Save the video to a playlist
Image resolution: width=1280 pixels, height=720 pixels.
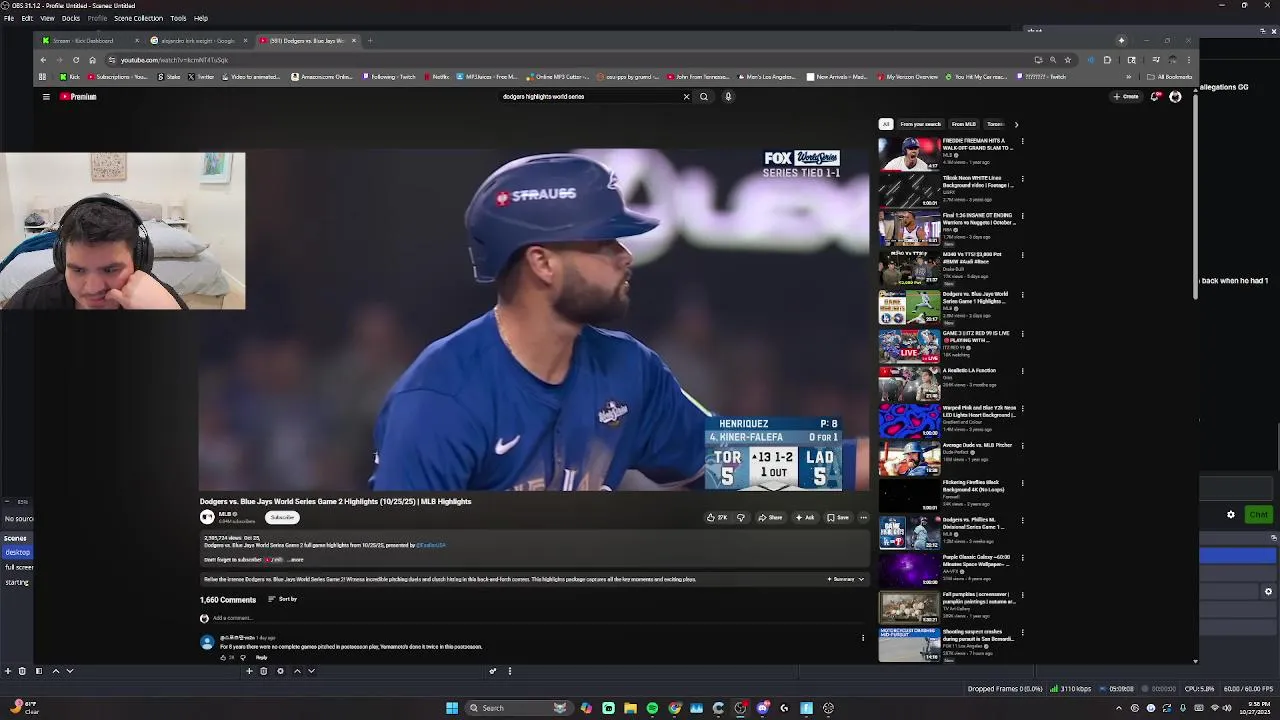[x=838, y=517]
